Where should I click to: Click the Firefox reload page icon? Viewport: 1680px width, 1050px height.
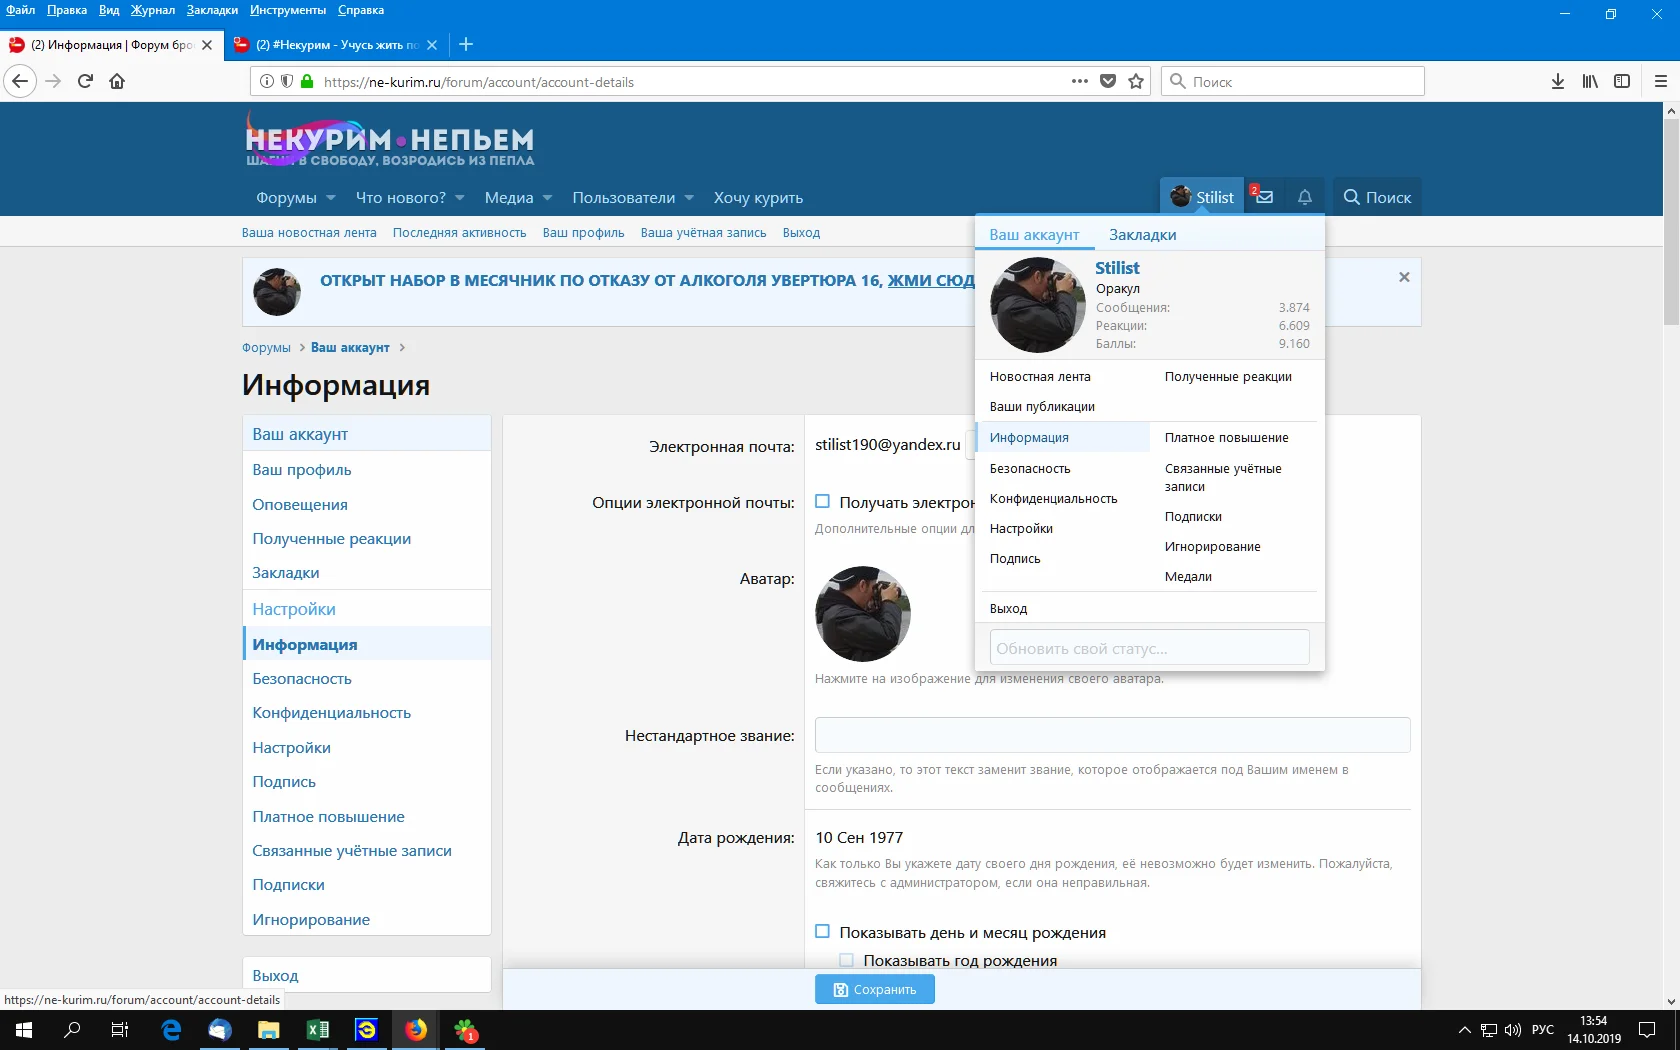coord(85,81)
